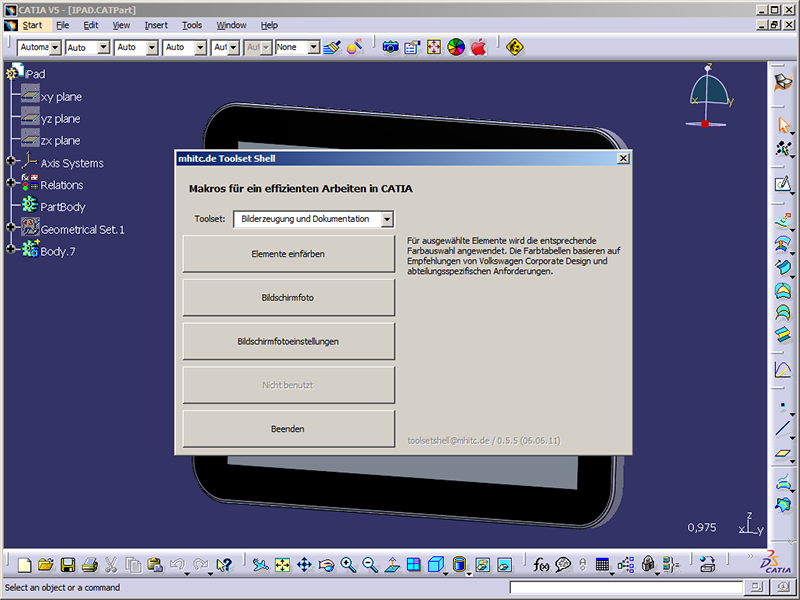Screen dimensions: 800x600
Task: Click the Plane tool icon
Action: point(783,453)
